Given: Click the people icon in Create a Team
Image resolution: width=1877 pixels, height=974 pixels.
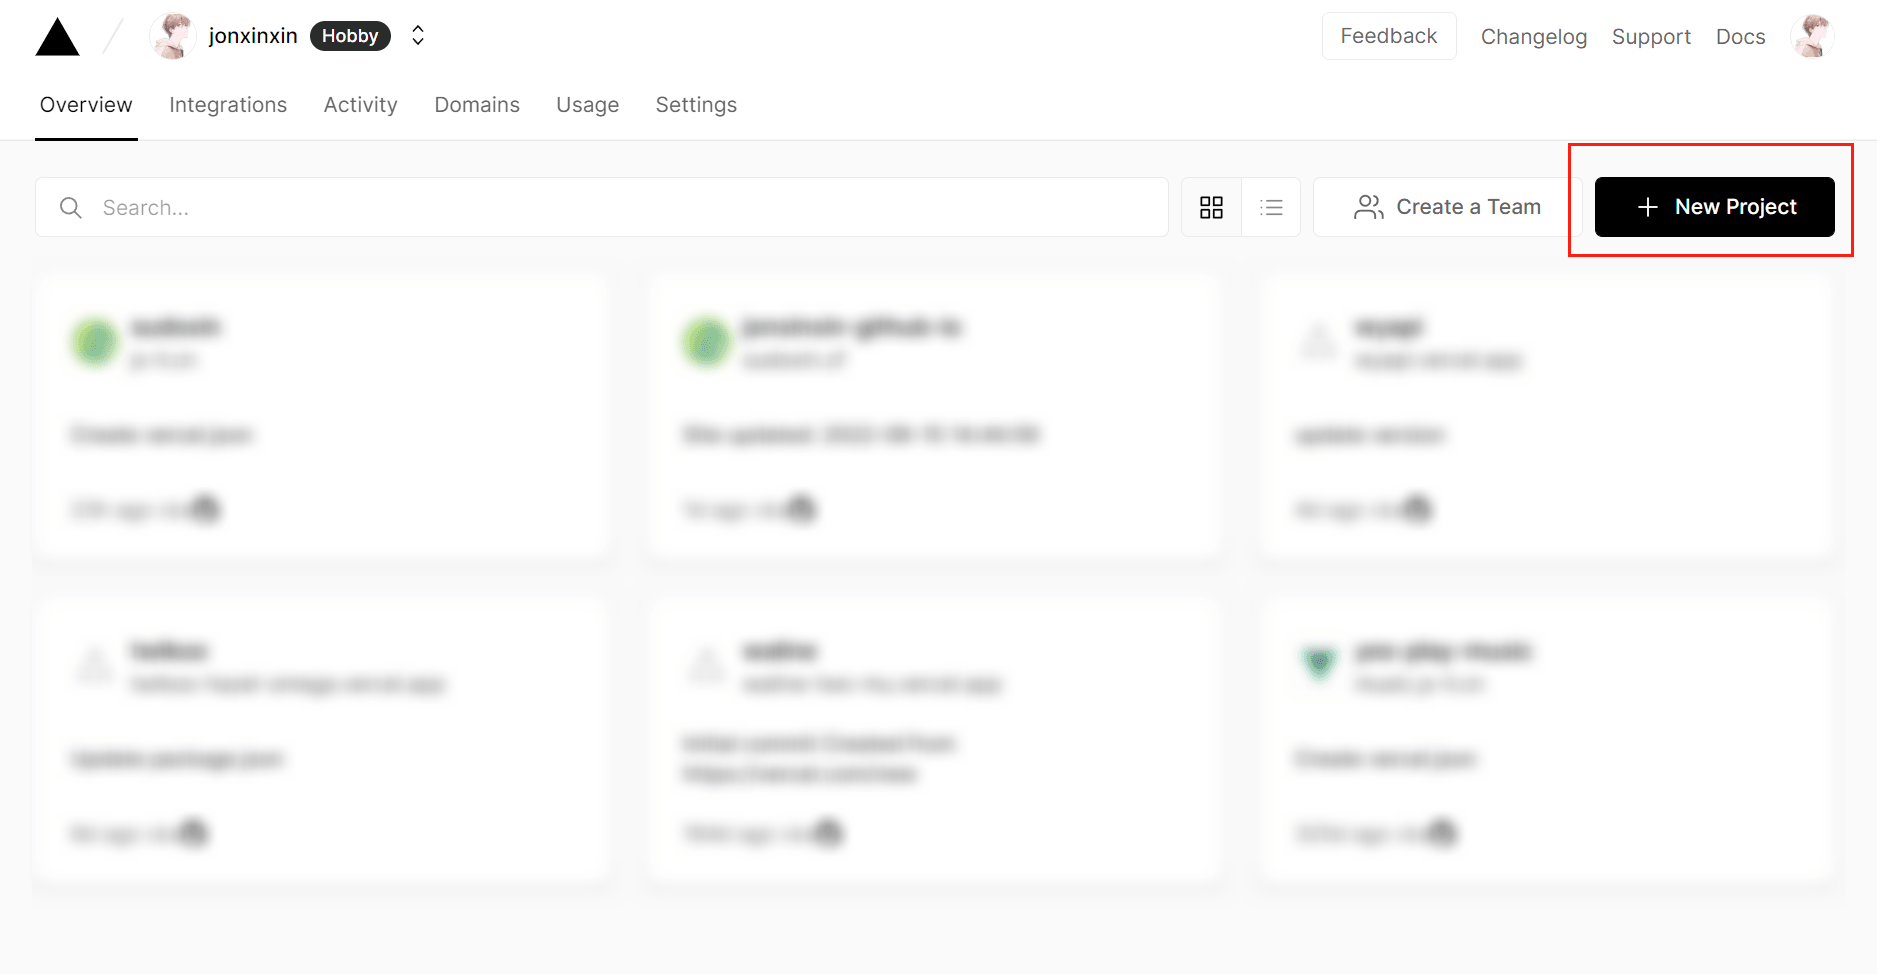Looking at the screenshot, I should pos(1368,207).
